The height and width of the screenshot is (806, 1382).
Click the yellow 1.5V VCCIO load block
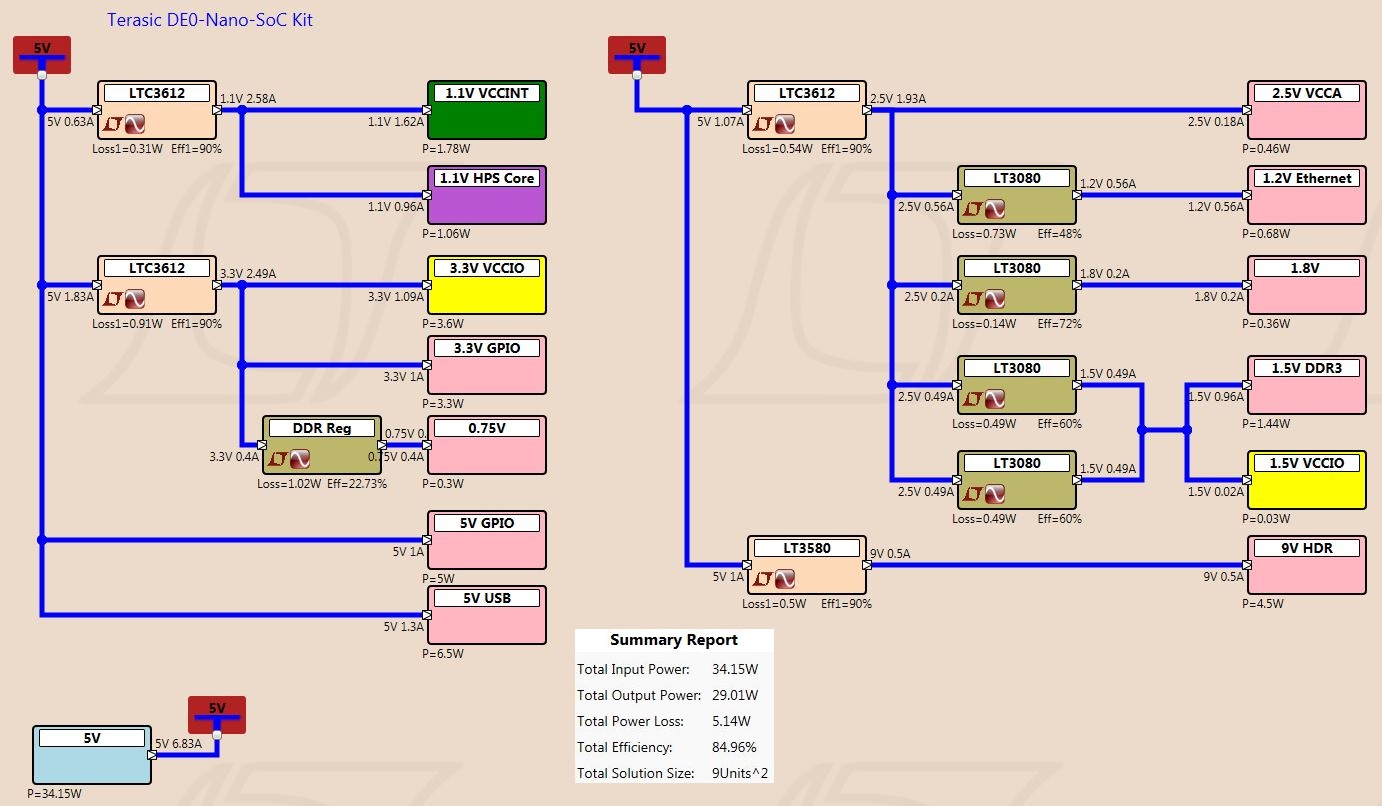tap(1307, 480)
